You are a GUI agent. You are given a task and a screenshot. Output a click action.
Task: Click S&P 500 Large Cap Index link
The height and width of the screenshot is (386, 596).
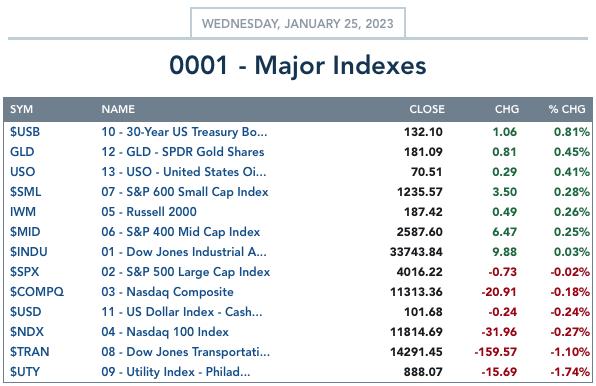coord(185,272)
